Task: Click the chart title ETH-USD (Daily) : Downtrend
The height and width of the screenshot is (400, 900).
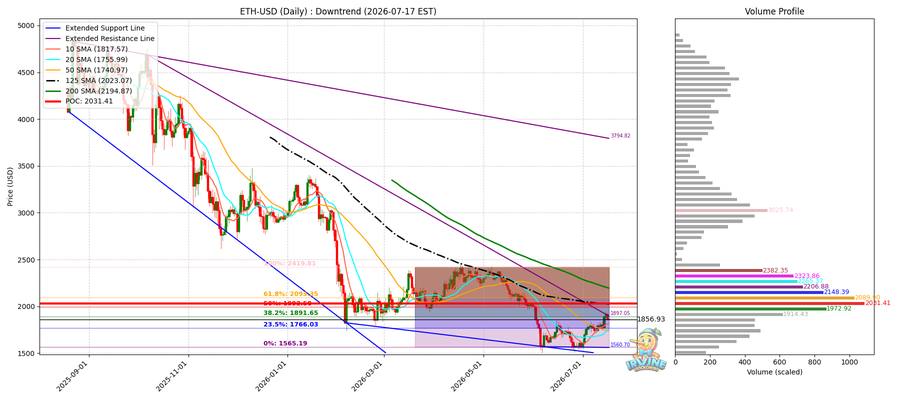Action: tap(338, 11)
